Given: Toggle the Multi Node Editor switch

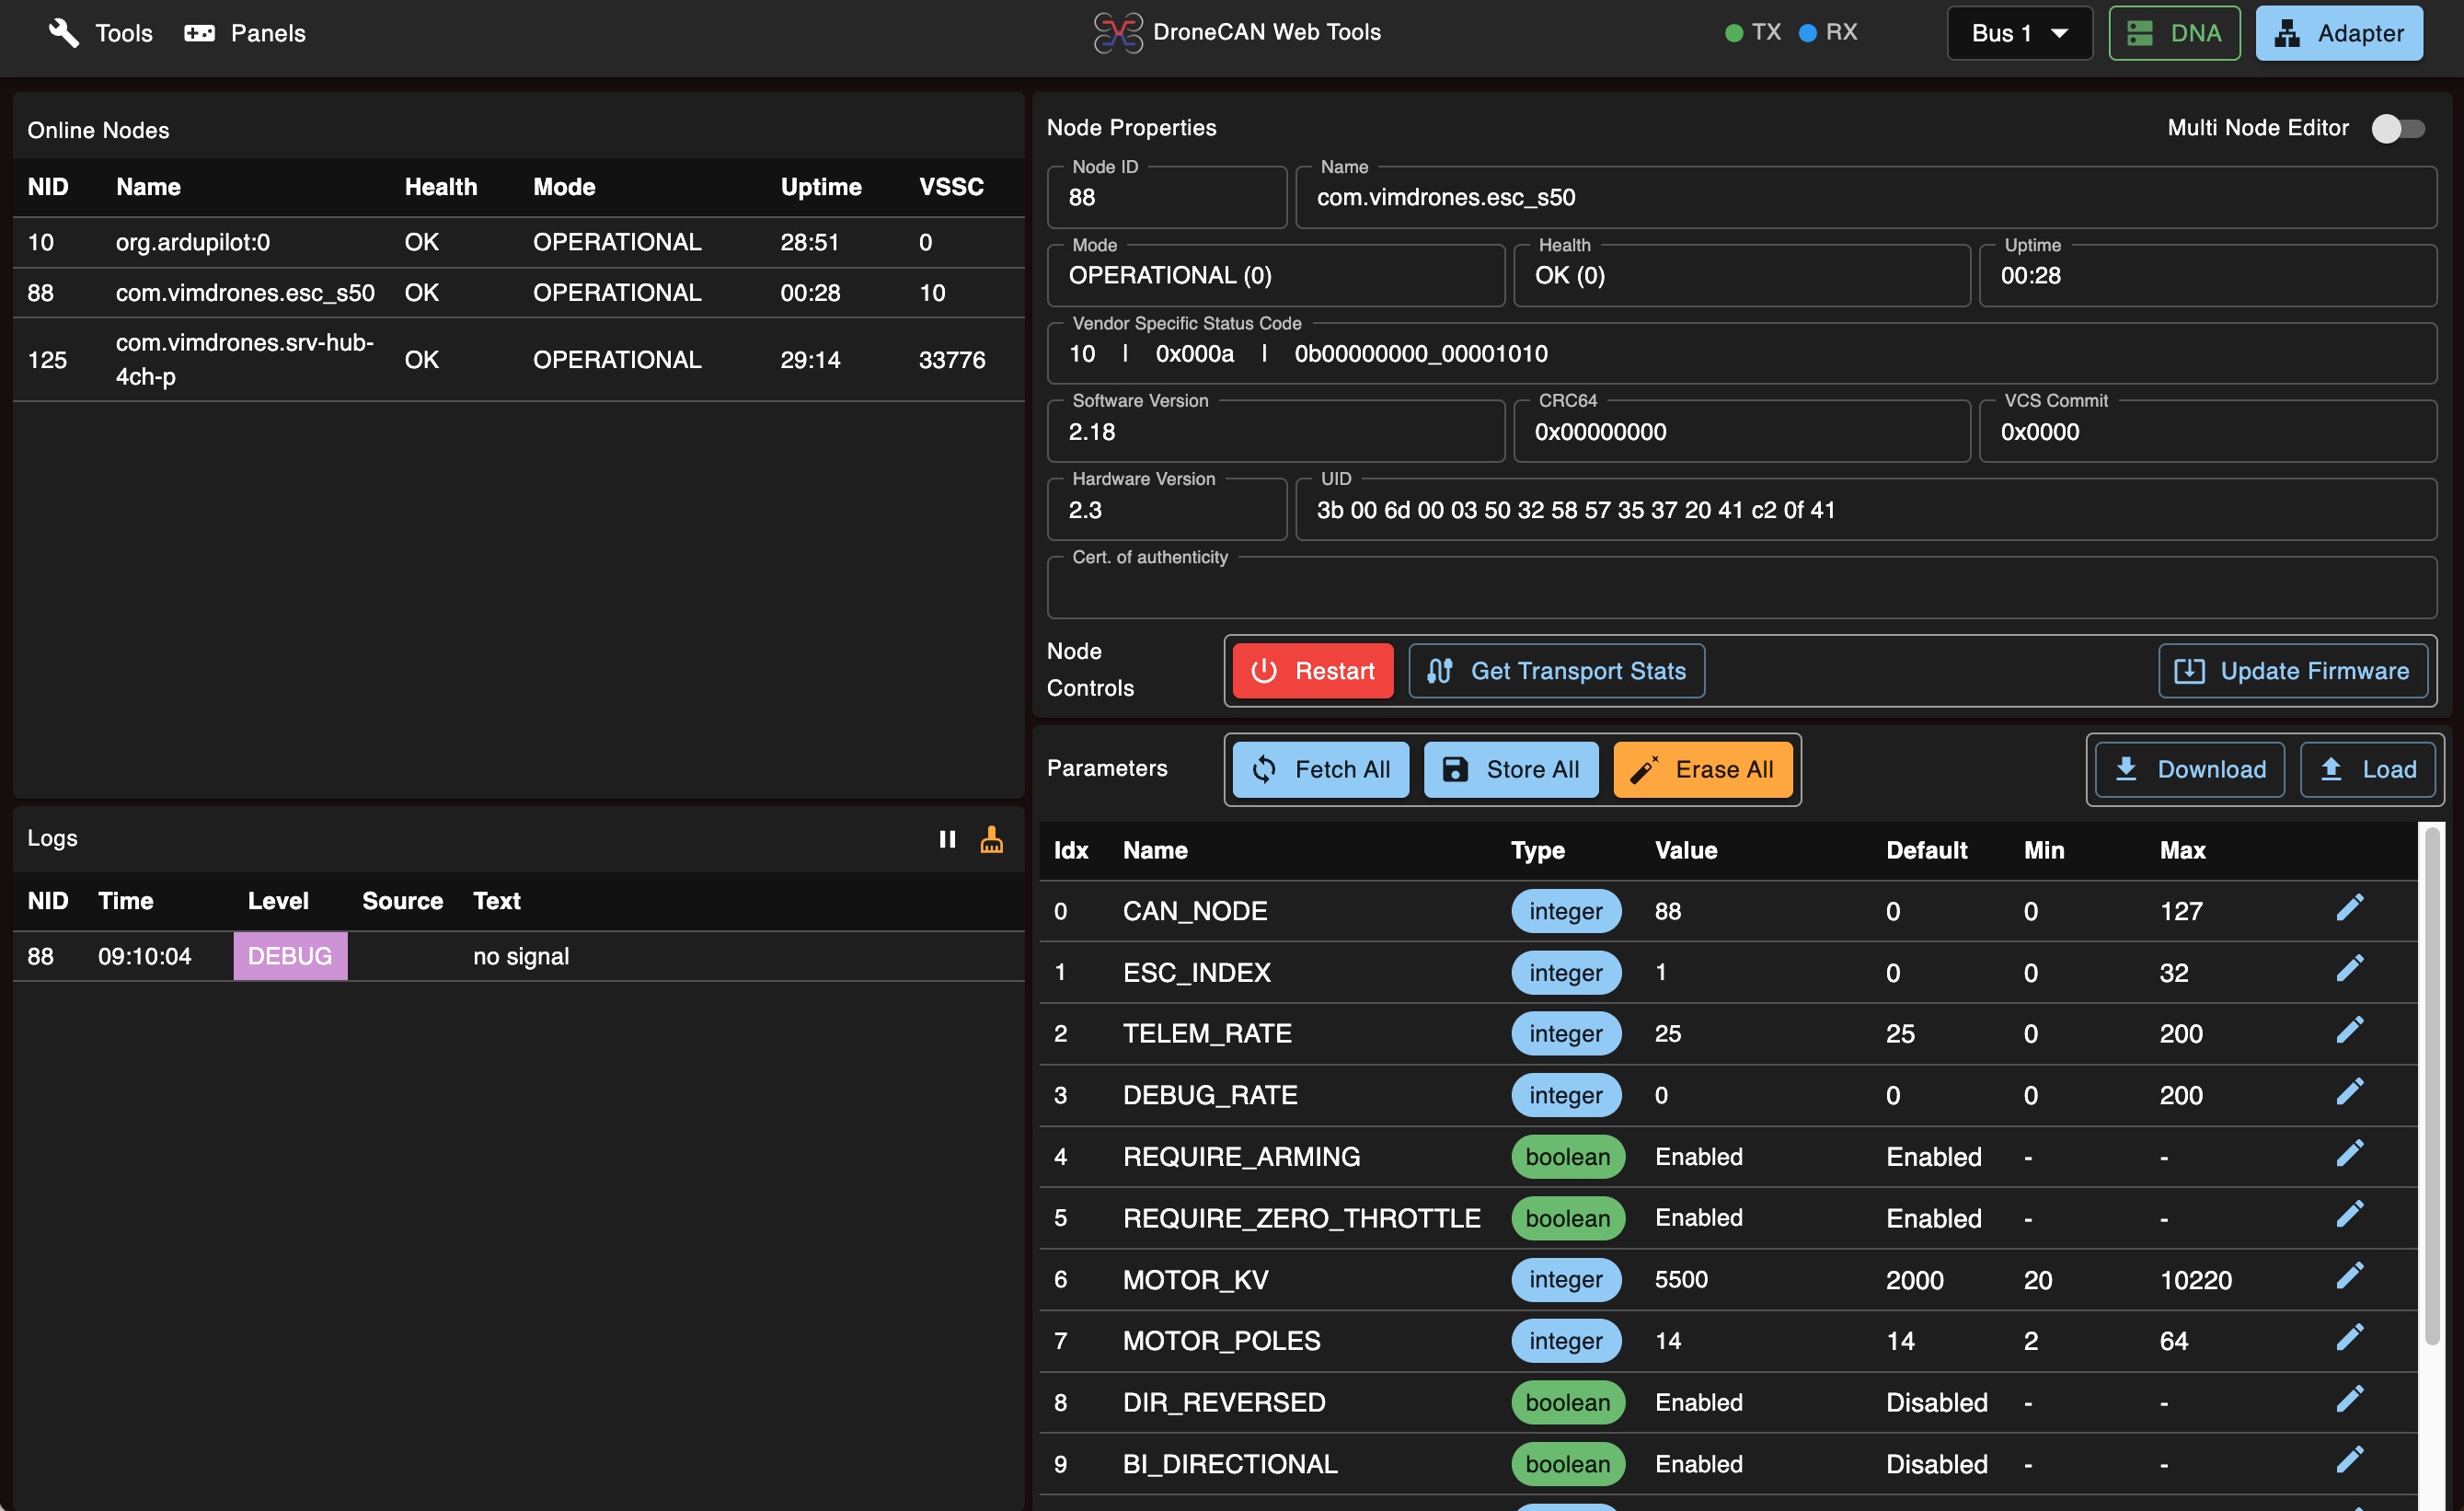Looking at the screenshot, I should [2397, 128].
